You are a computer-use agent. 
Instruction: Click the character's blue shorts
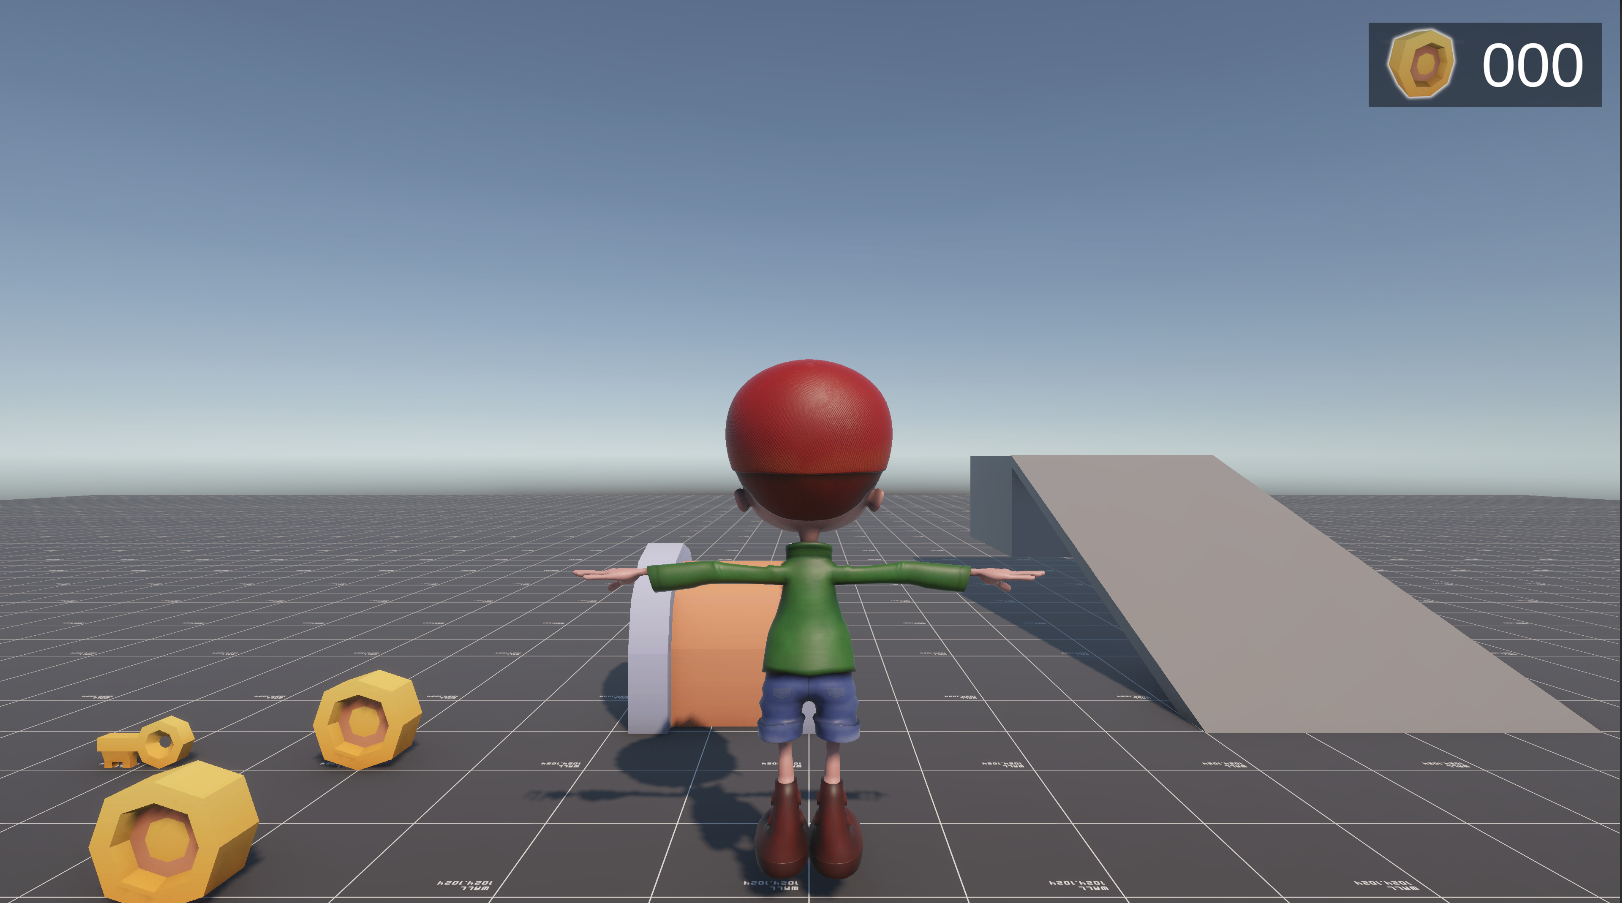point(808,705)
